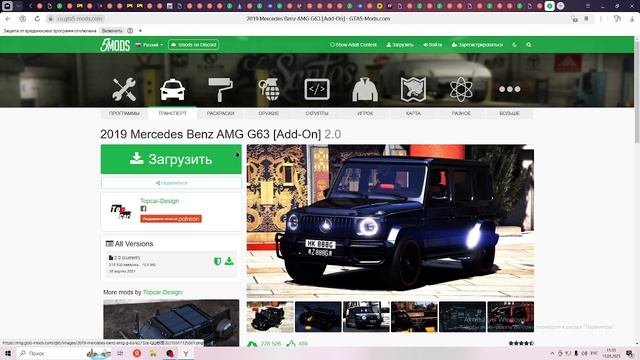Open the More three-dots category icon

[x=509, y=89]
